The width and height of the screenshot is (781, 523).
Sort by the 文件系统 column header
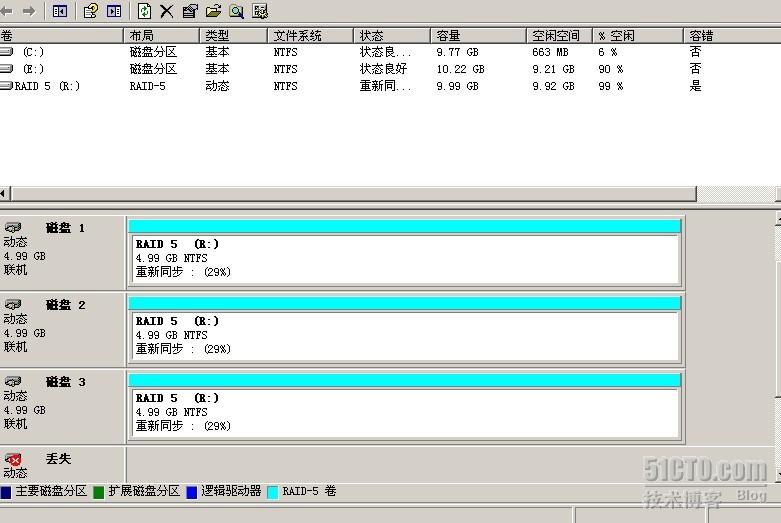pos(310,36)
